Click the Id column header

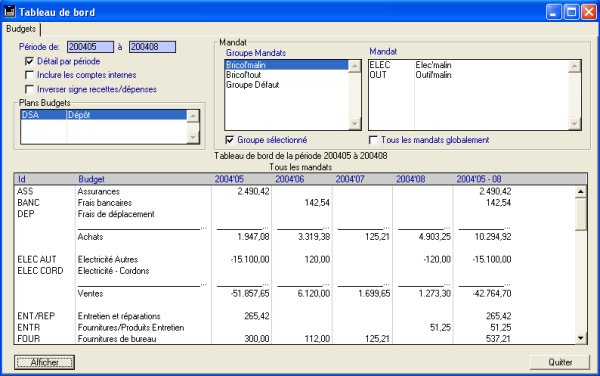(x=45, y=179)
